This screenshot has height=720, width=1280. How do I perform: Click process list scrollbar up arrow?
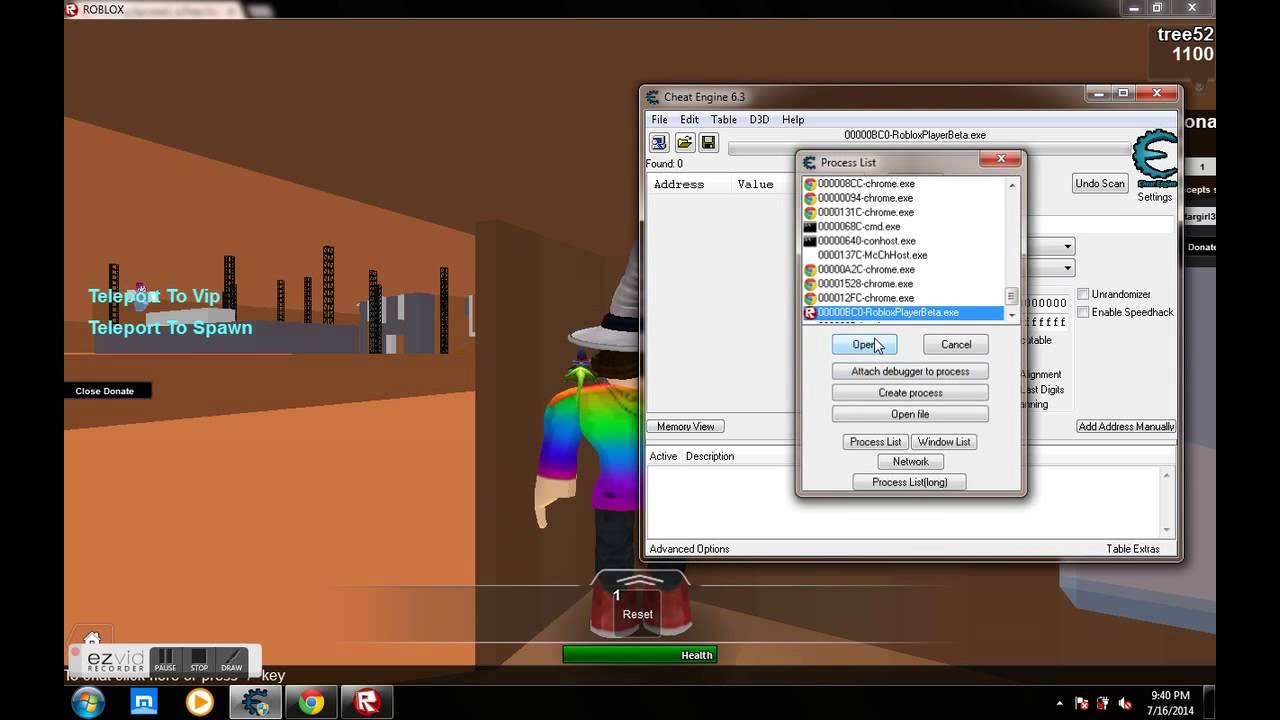[x=1012, y=185]
